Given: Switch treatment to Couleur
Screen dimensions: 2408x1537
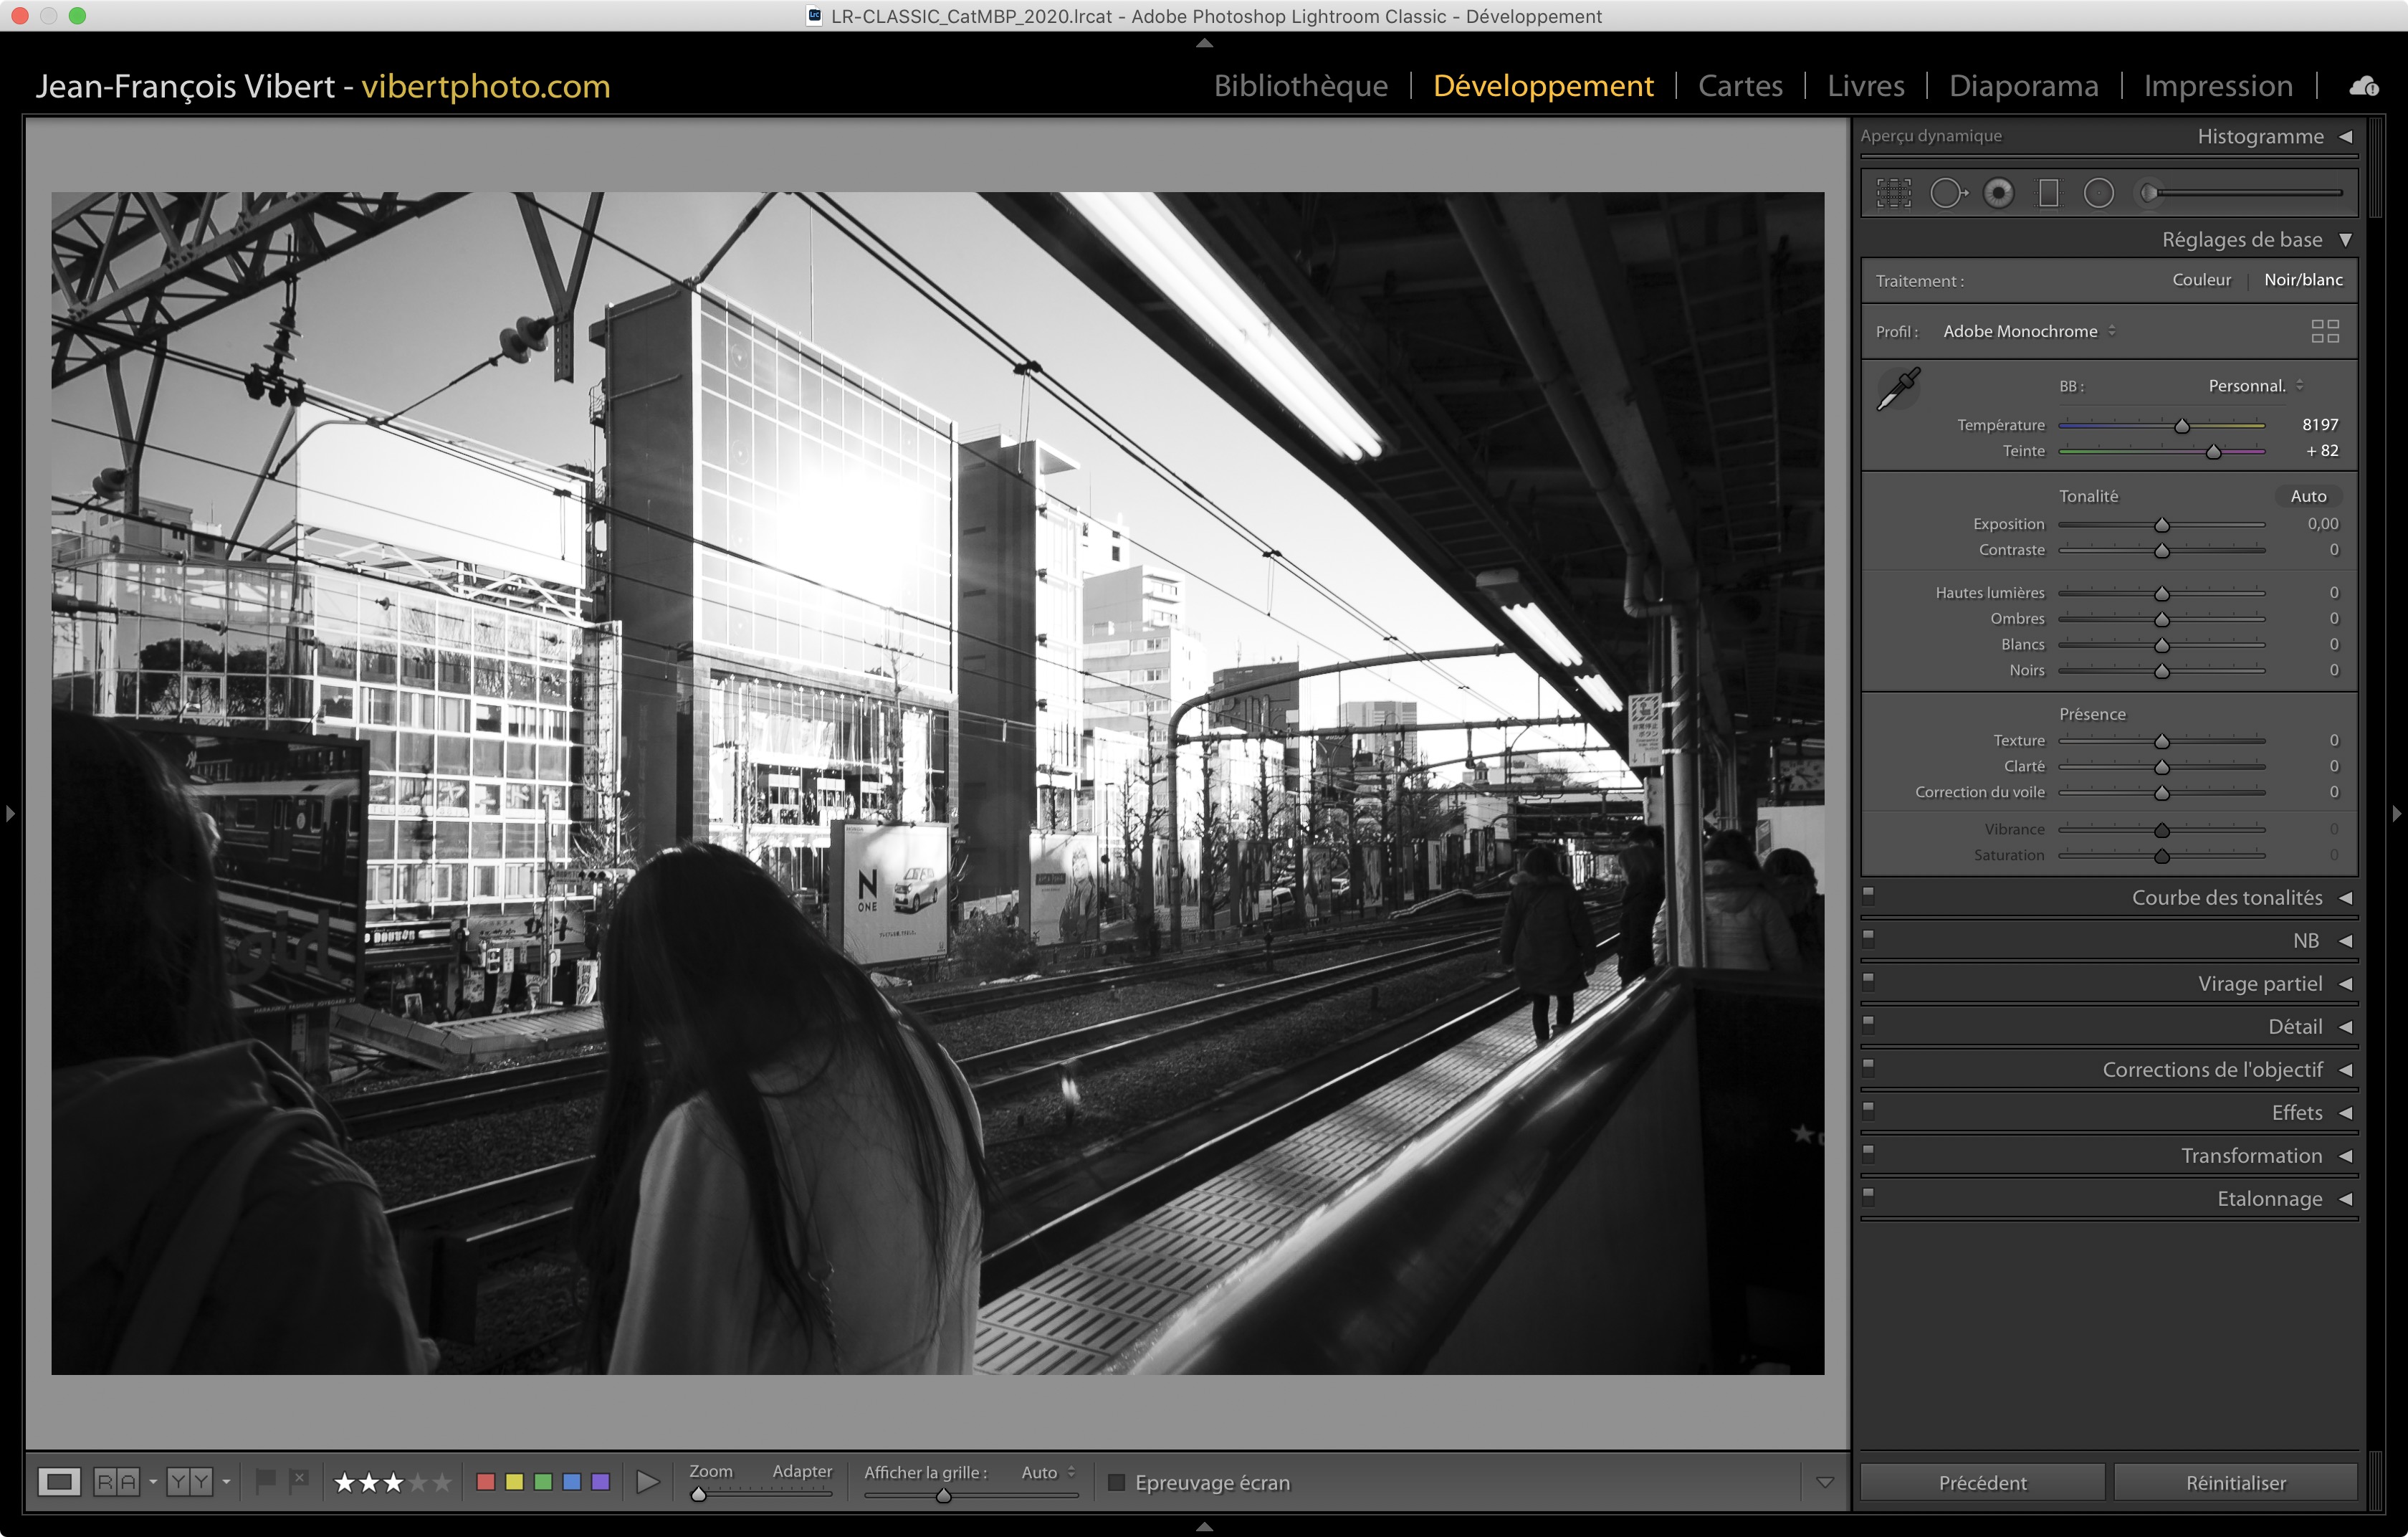Looking at the screenshot, I should [2200, 280].
